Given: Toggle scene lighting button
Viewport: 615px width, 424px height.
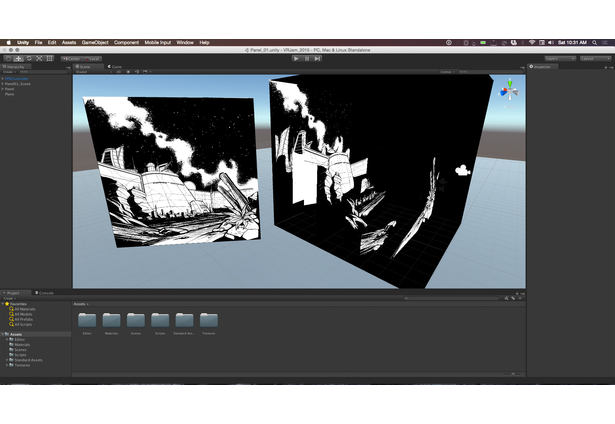Looking at the screenshot, I should [128, 72].
